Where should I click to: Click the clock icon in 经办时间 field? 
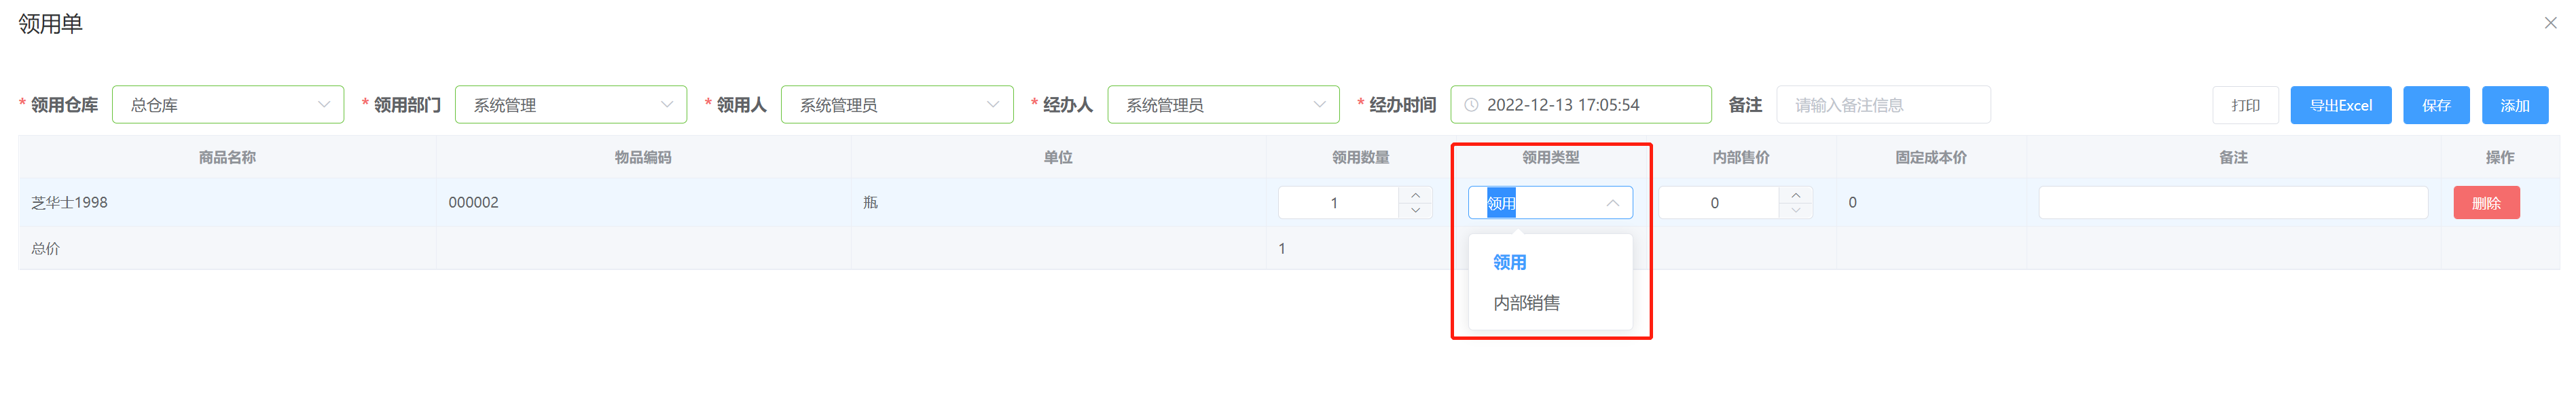(x=1471, y=105)
